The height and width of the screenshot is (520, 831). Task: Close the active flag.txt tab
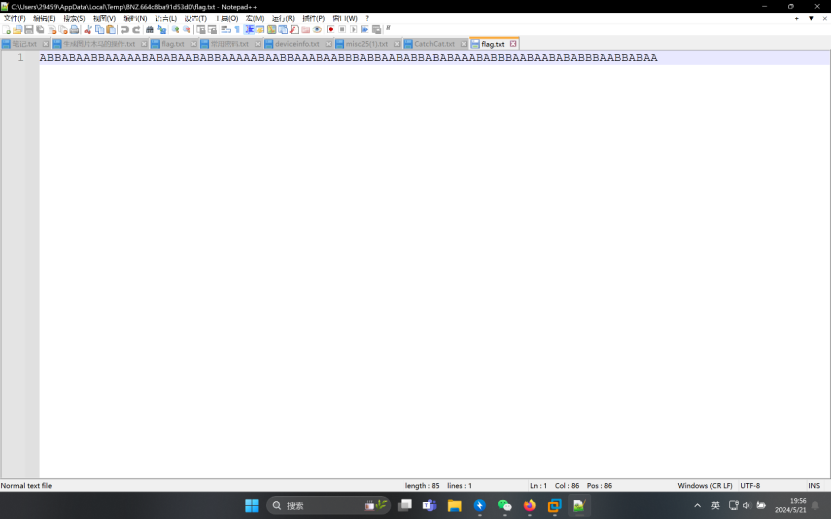(x=514, y=44)
